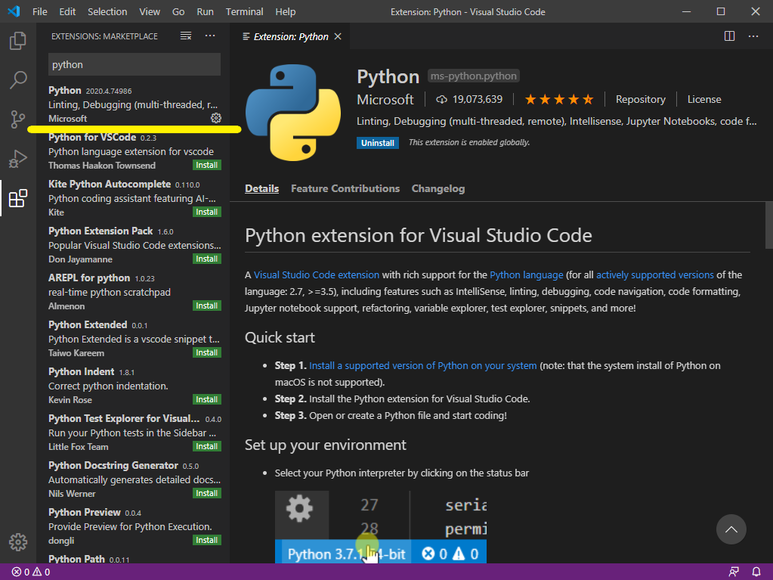Install Python Test Explorer extension

tap(207, 446)
